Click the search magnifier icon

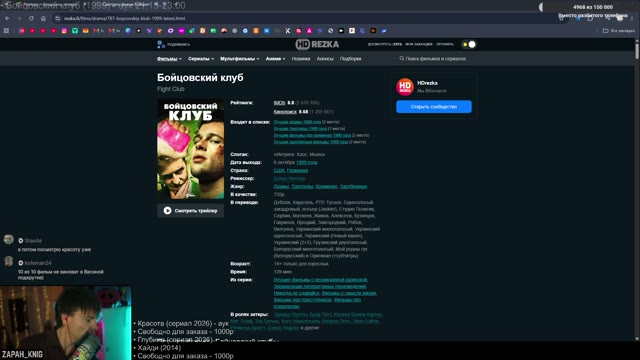click(402, 59)
